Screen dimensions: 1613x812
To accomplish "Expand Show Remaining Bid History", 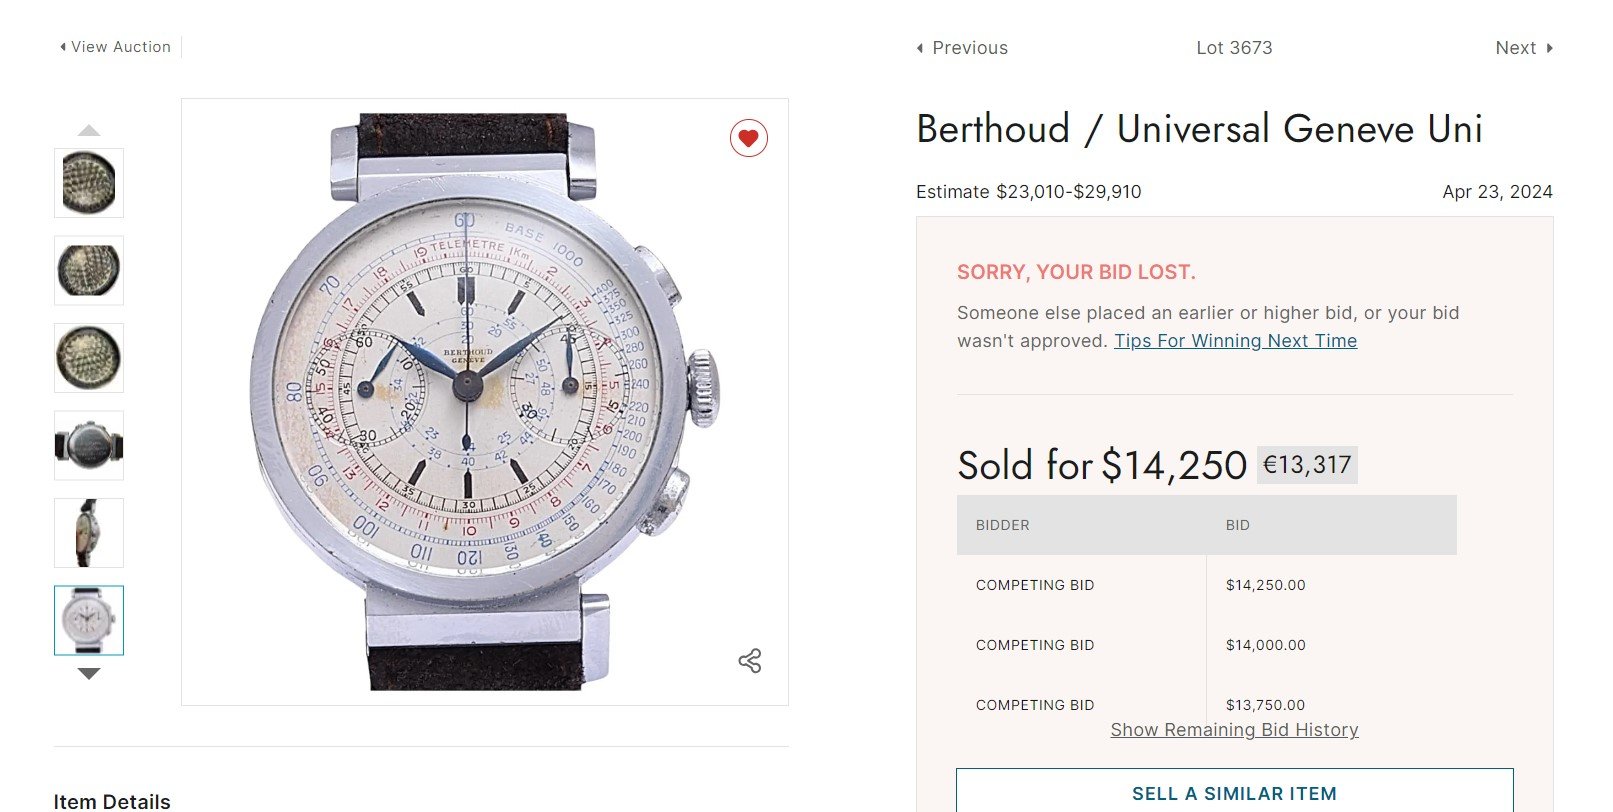I will (1234, 730).
